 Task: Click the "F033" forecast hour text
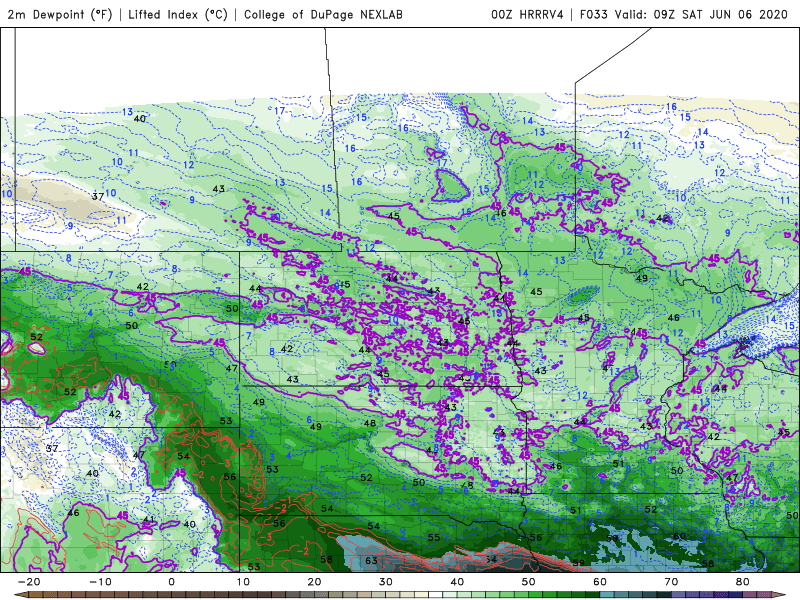(593, 15)
